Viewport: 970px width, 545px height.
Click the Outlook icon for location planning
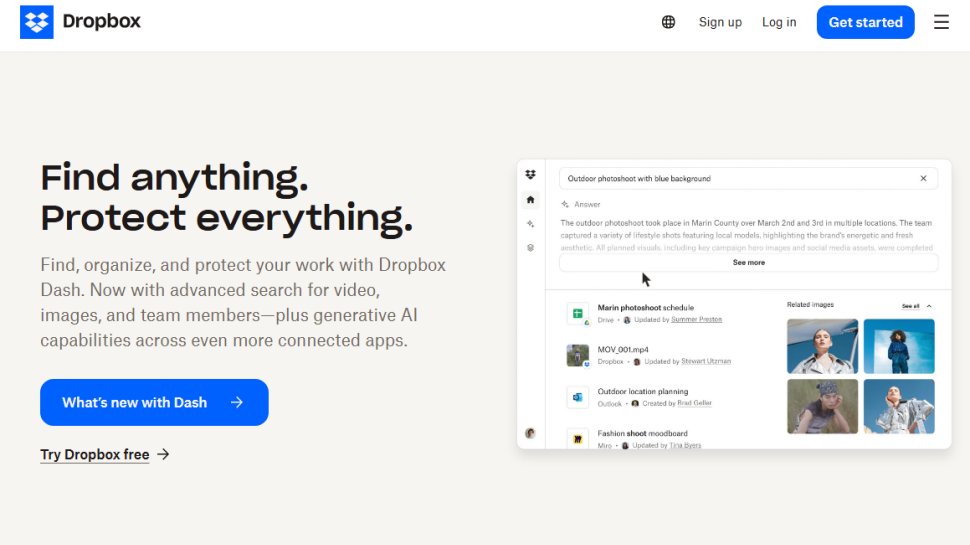click(577, 397)
